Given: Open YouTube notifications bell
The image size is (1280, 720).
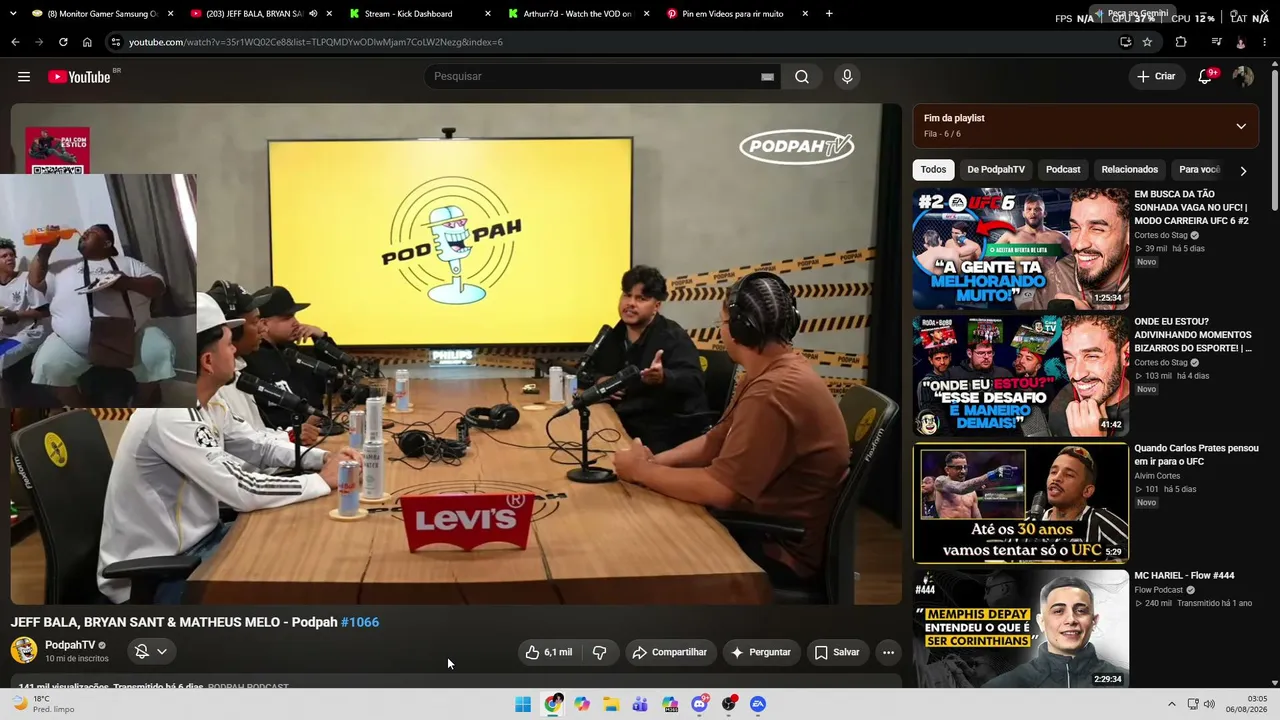Looking at the screenshot, I should tap(1205, 77).
